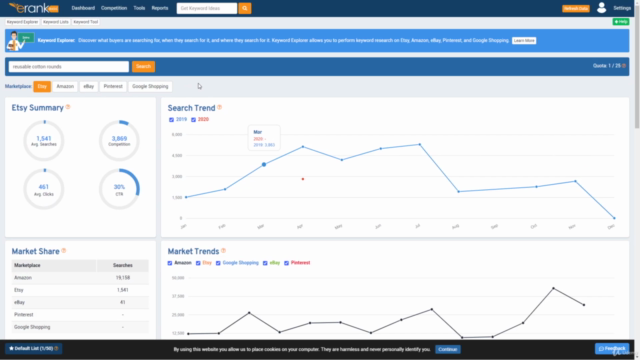Open the user profile avatar icon
Image resolution: width=640 pixels, height=360 pixels.
(601, 8)
